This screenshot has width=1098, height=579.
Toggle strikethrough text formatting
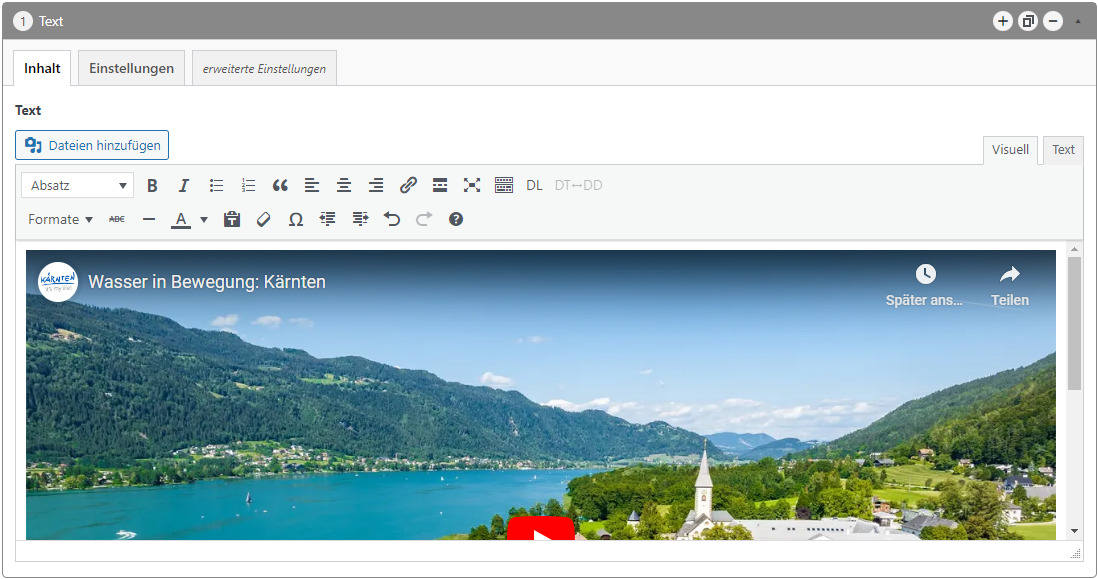point(117,219)
